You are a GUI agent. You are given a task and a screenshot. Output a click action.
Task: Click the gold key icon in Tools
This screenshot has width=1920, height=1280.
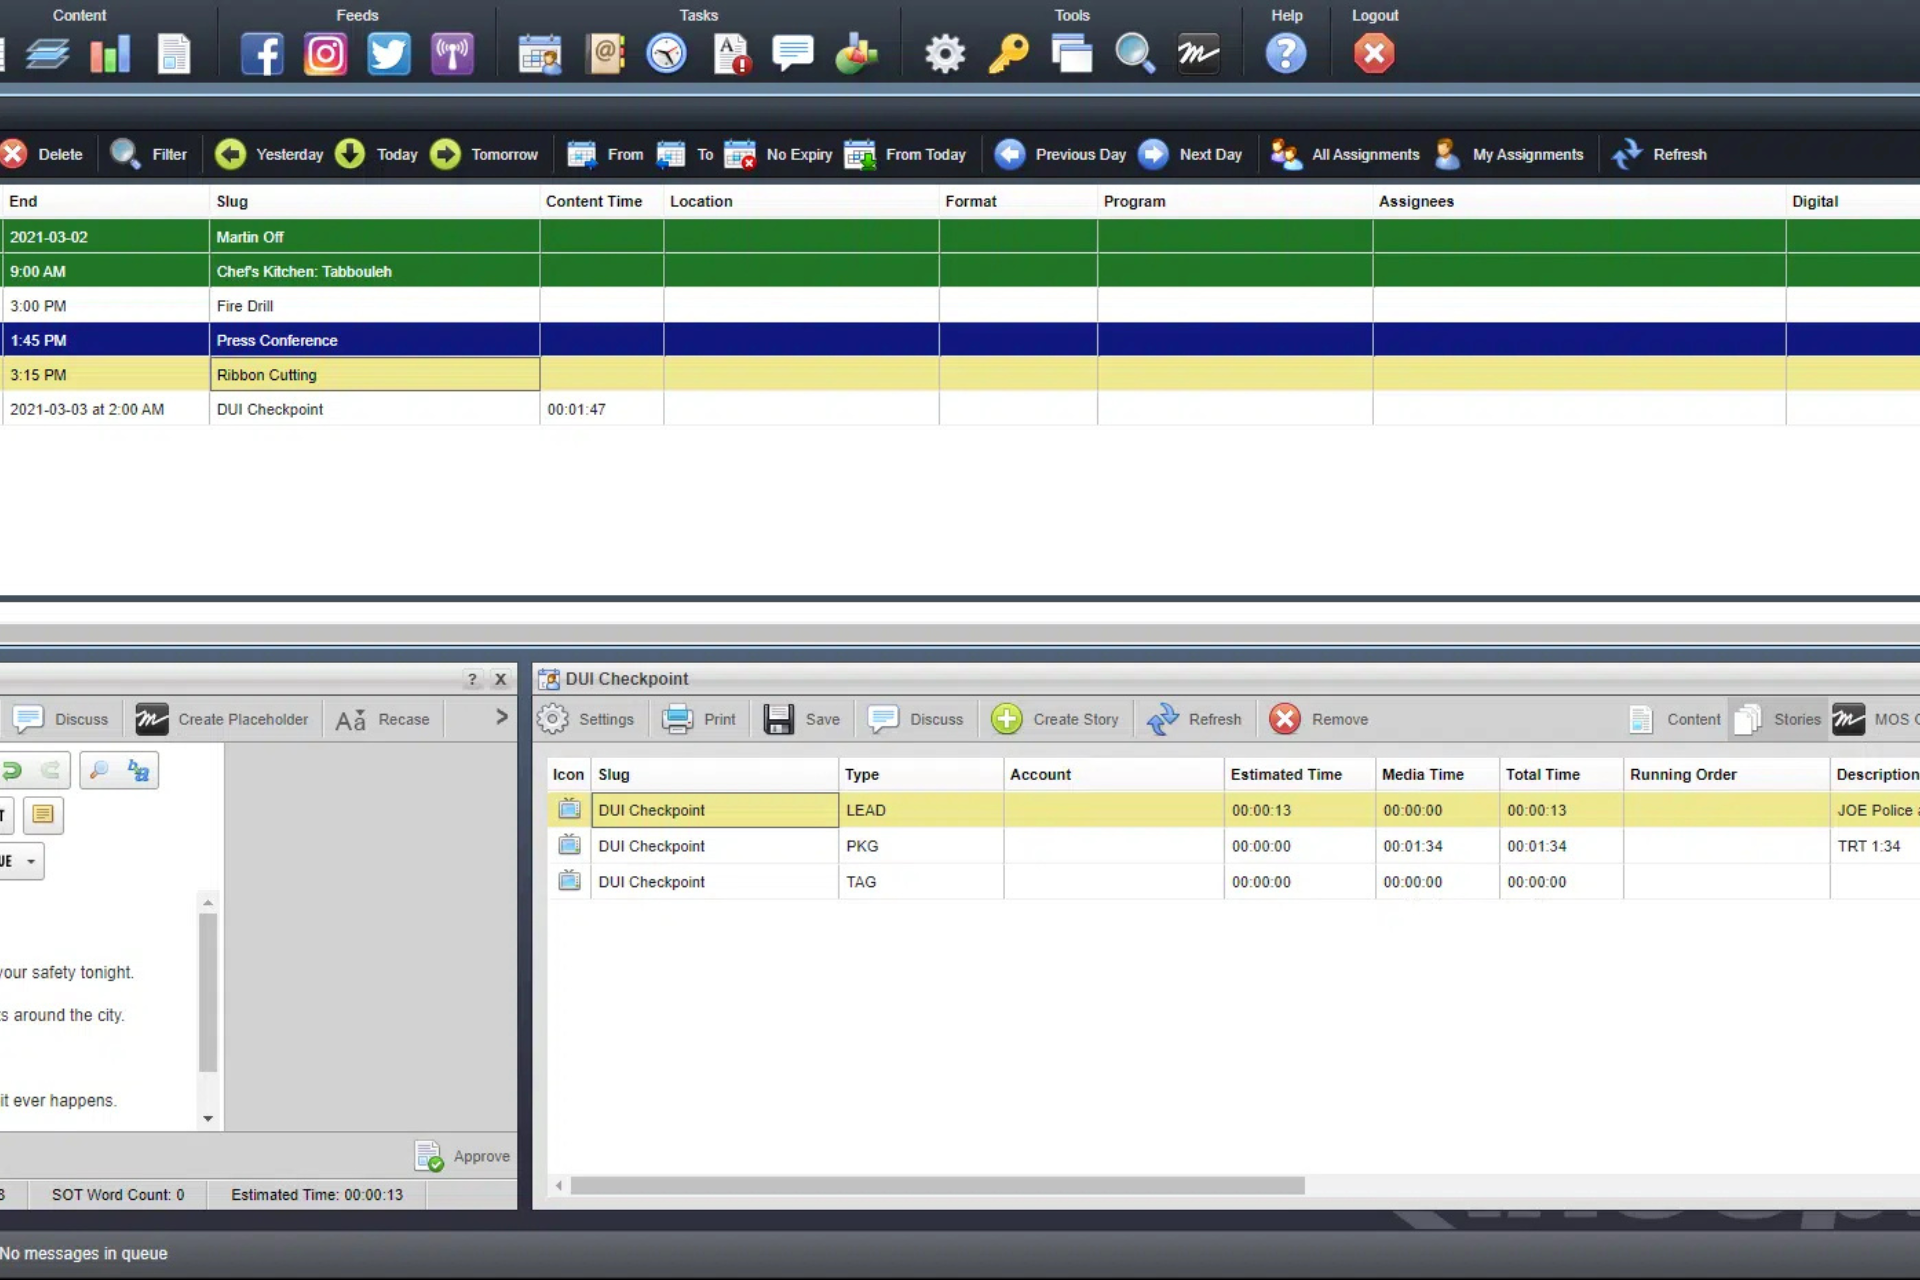point(1008,54)
